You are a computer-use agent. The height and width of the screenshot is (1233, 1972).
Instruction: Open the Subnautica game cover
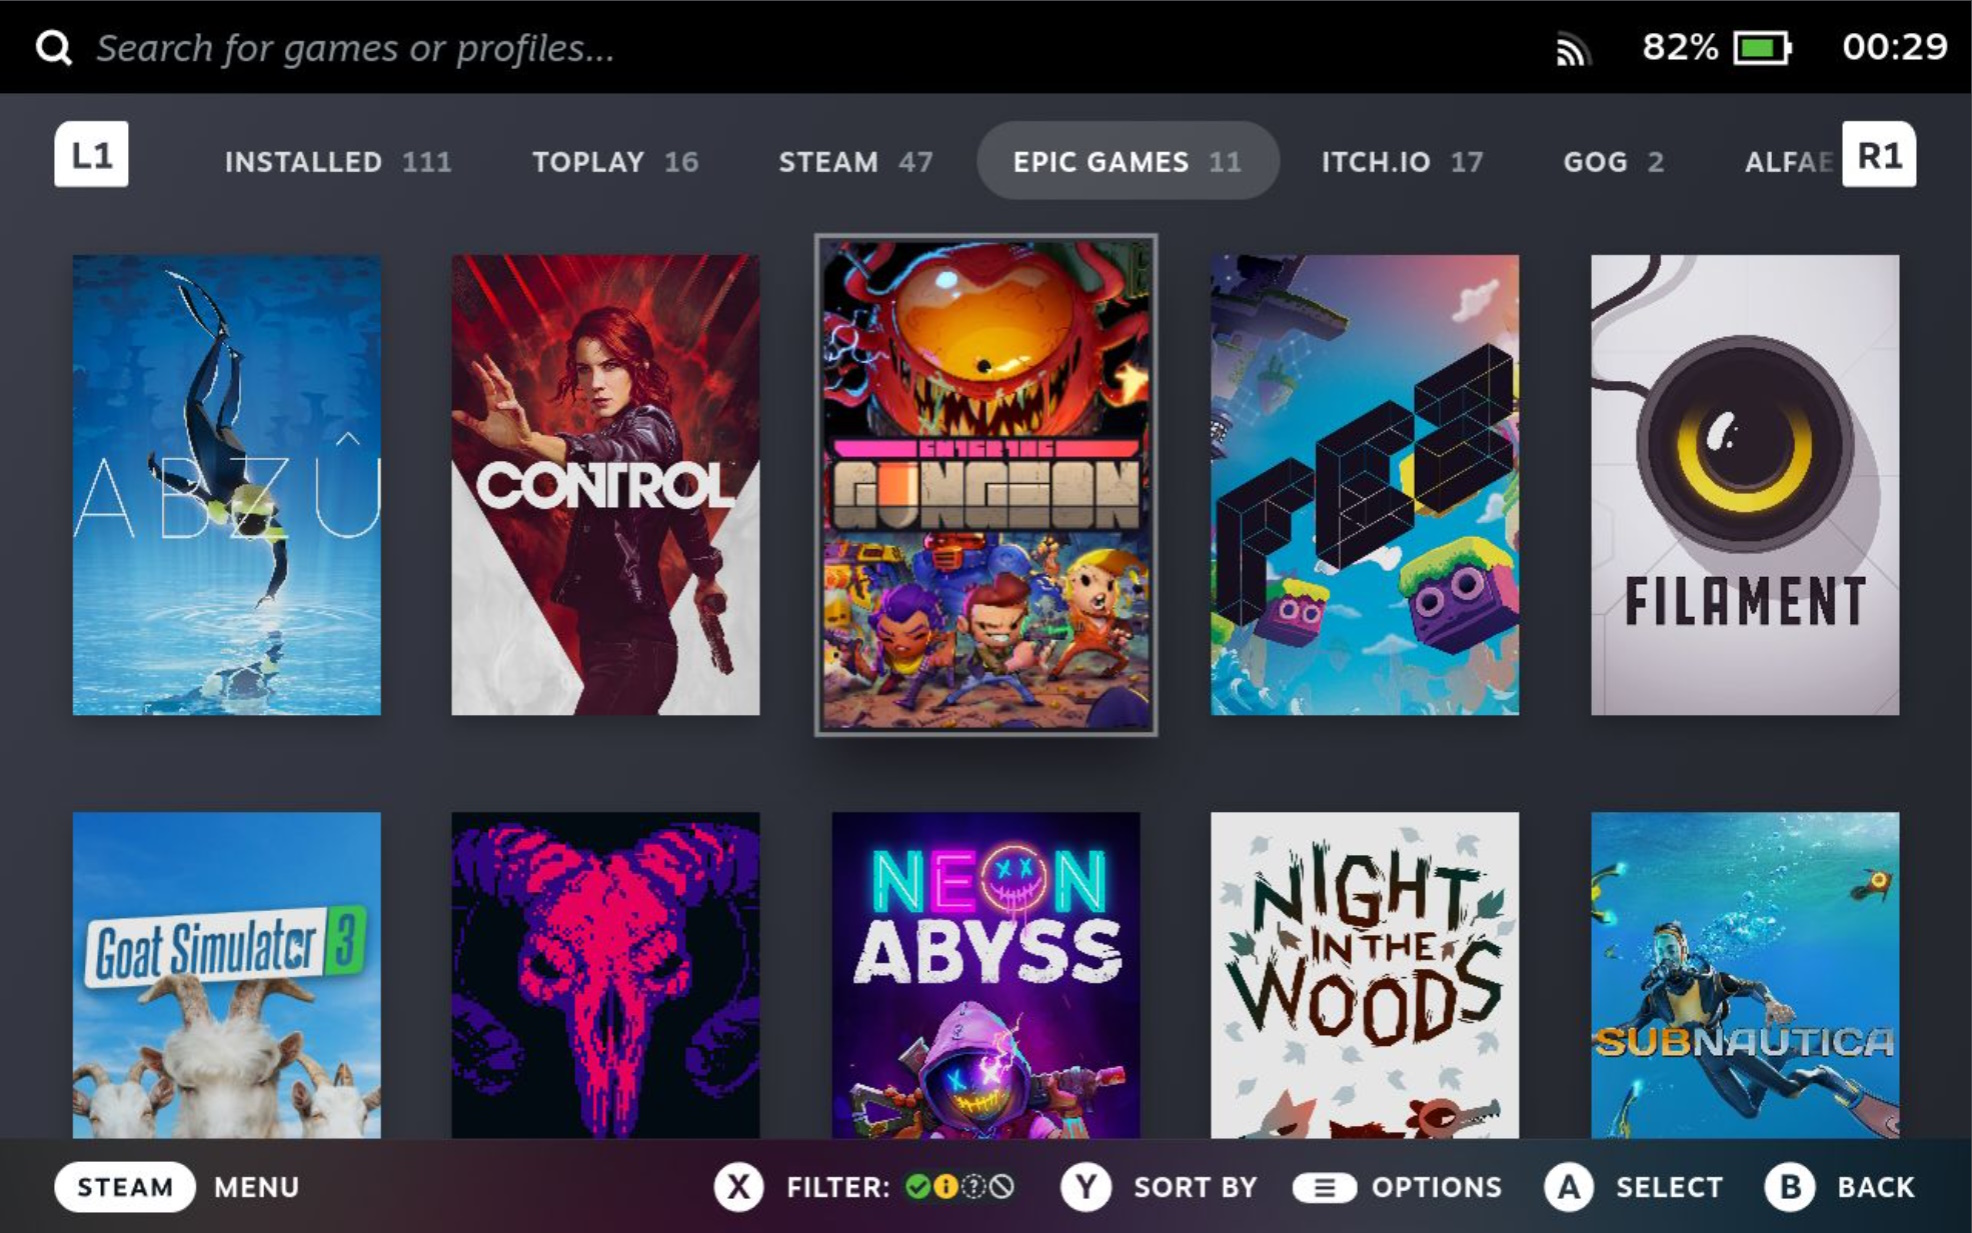coord(1744,975)
